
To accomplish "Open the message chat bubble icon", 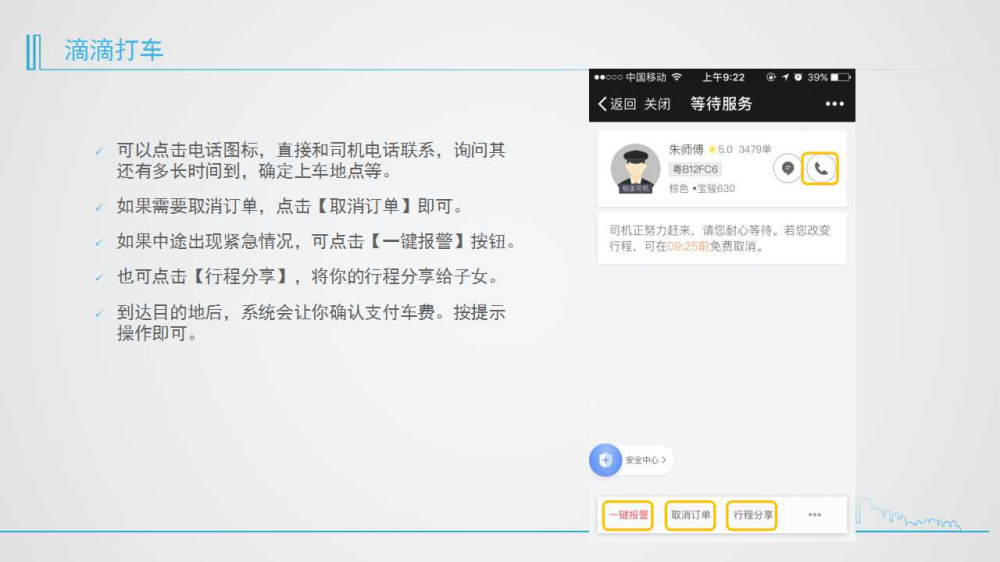I will (788, 169).
